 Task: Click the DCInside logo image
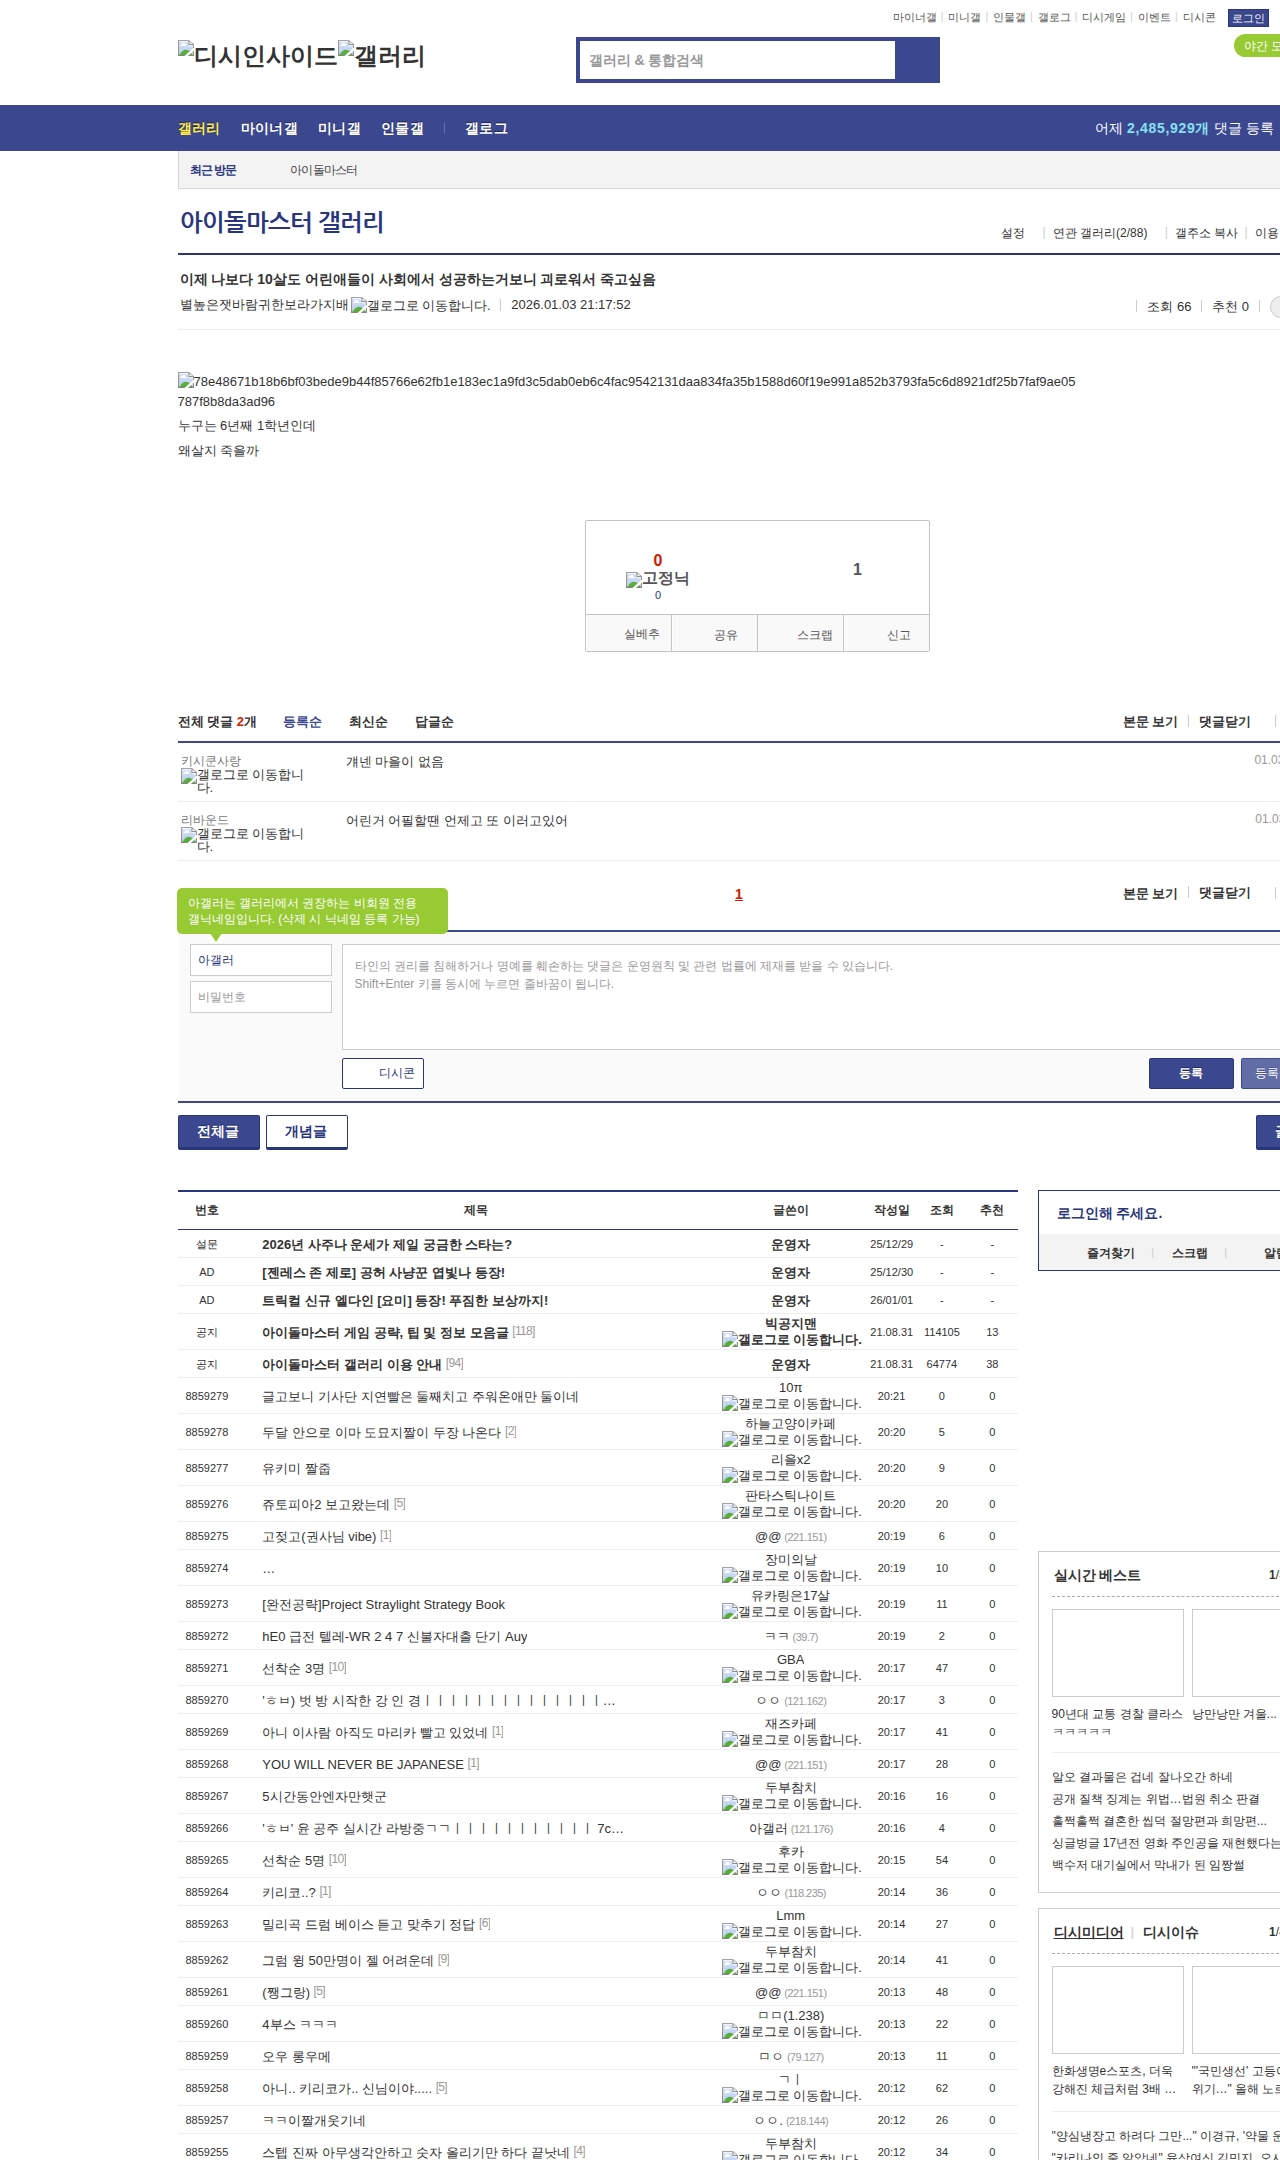tap(258, 55)
